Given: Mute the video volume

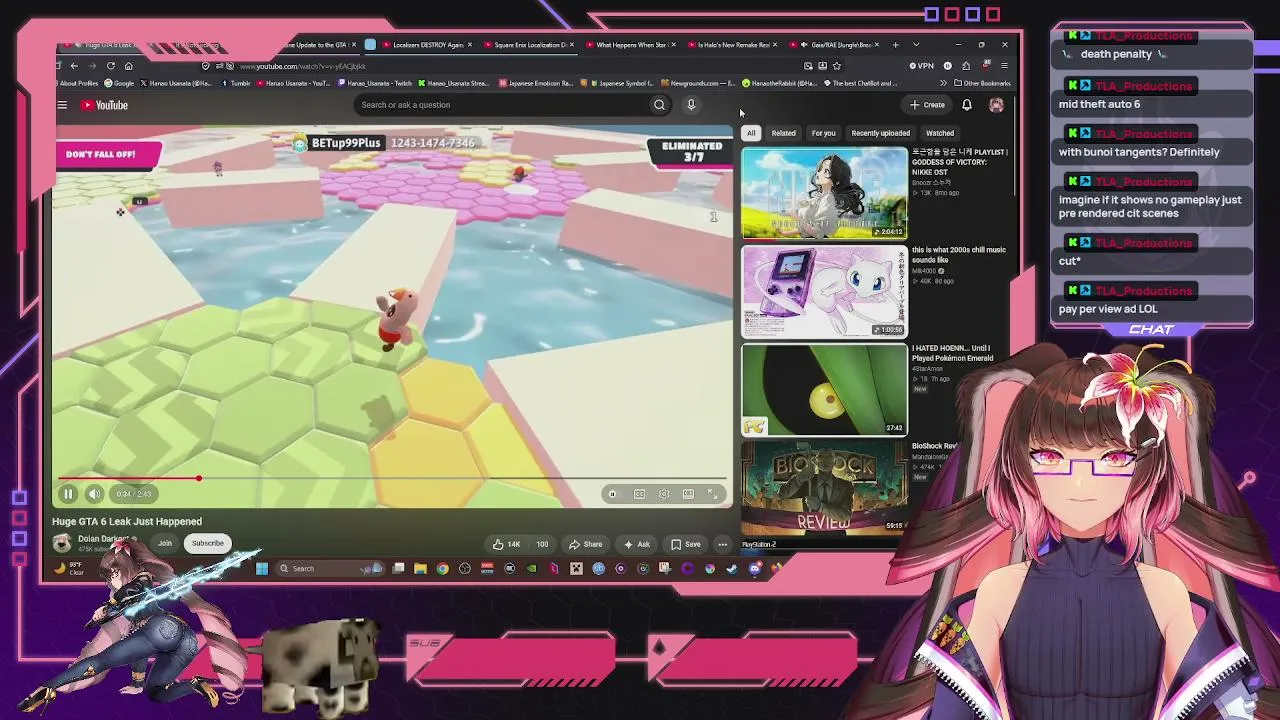Looking at the screenshot, I should tap(94, 494).
